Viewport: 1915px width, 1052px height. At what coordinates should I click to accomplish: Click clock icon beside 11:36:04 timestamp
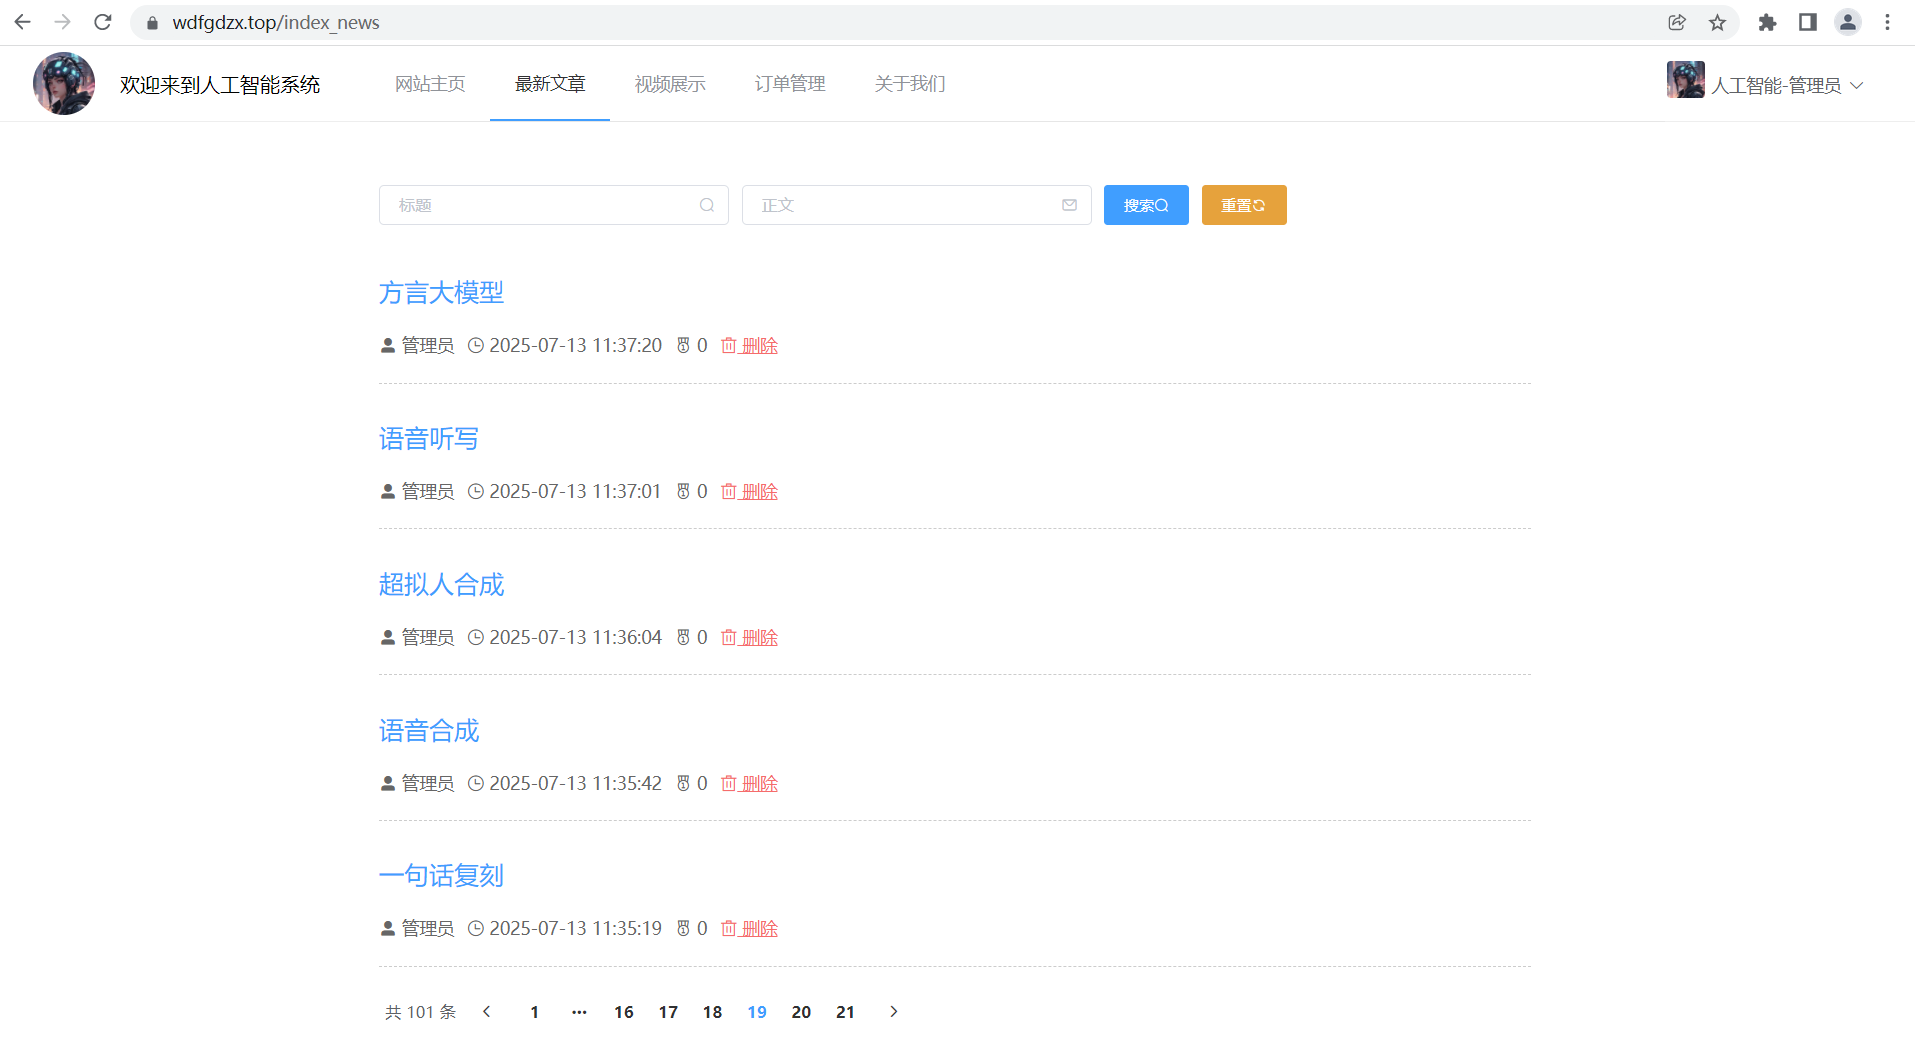[x=476, y=637]
